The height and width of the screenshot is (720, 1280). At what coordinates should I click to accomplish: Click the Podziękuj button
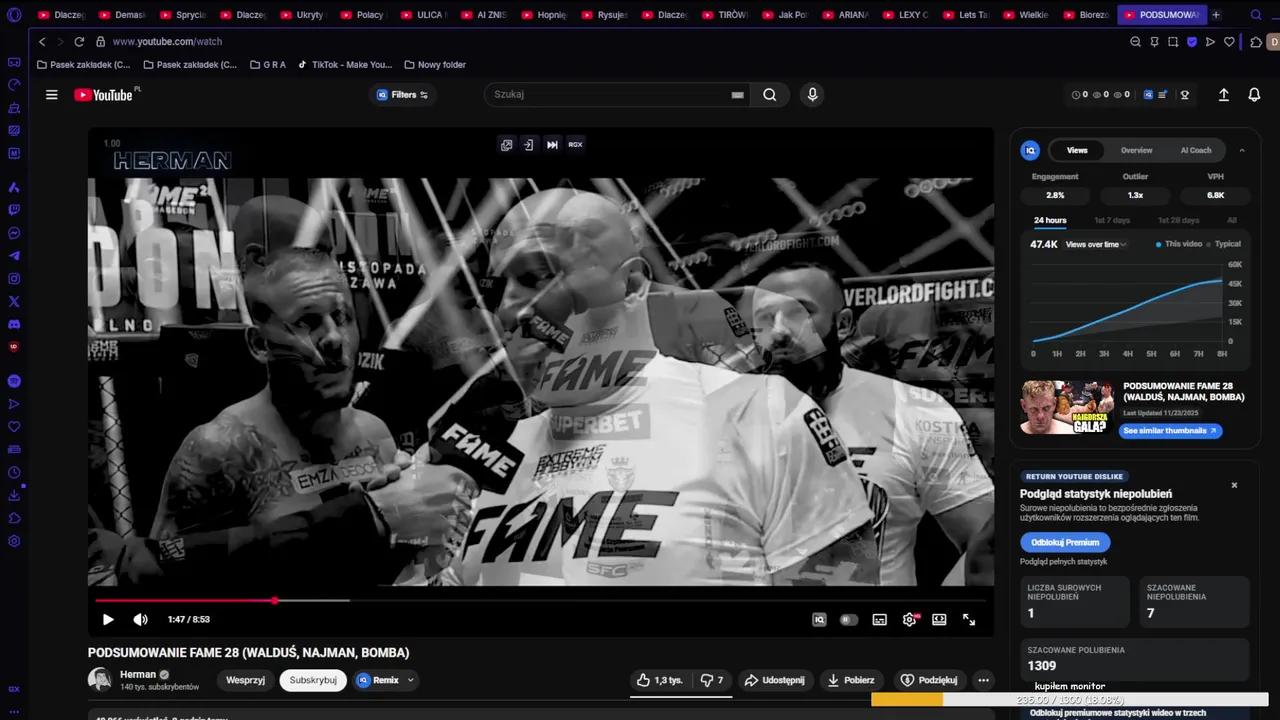[x=930, y=680]
